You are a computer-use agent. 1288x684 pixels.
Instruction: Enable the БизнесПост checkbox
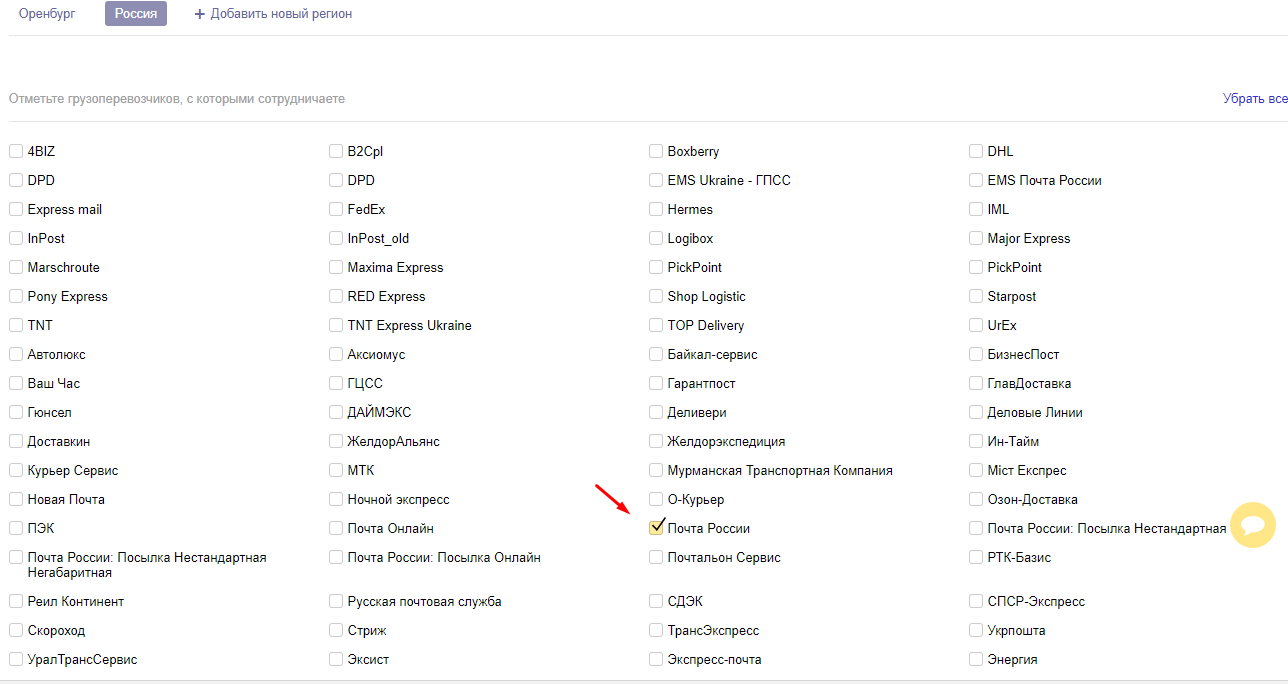coord(976,354)
